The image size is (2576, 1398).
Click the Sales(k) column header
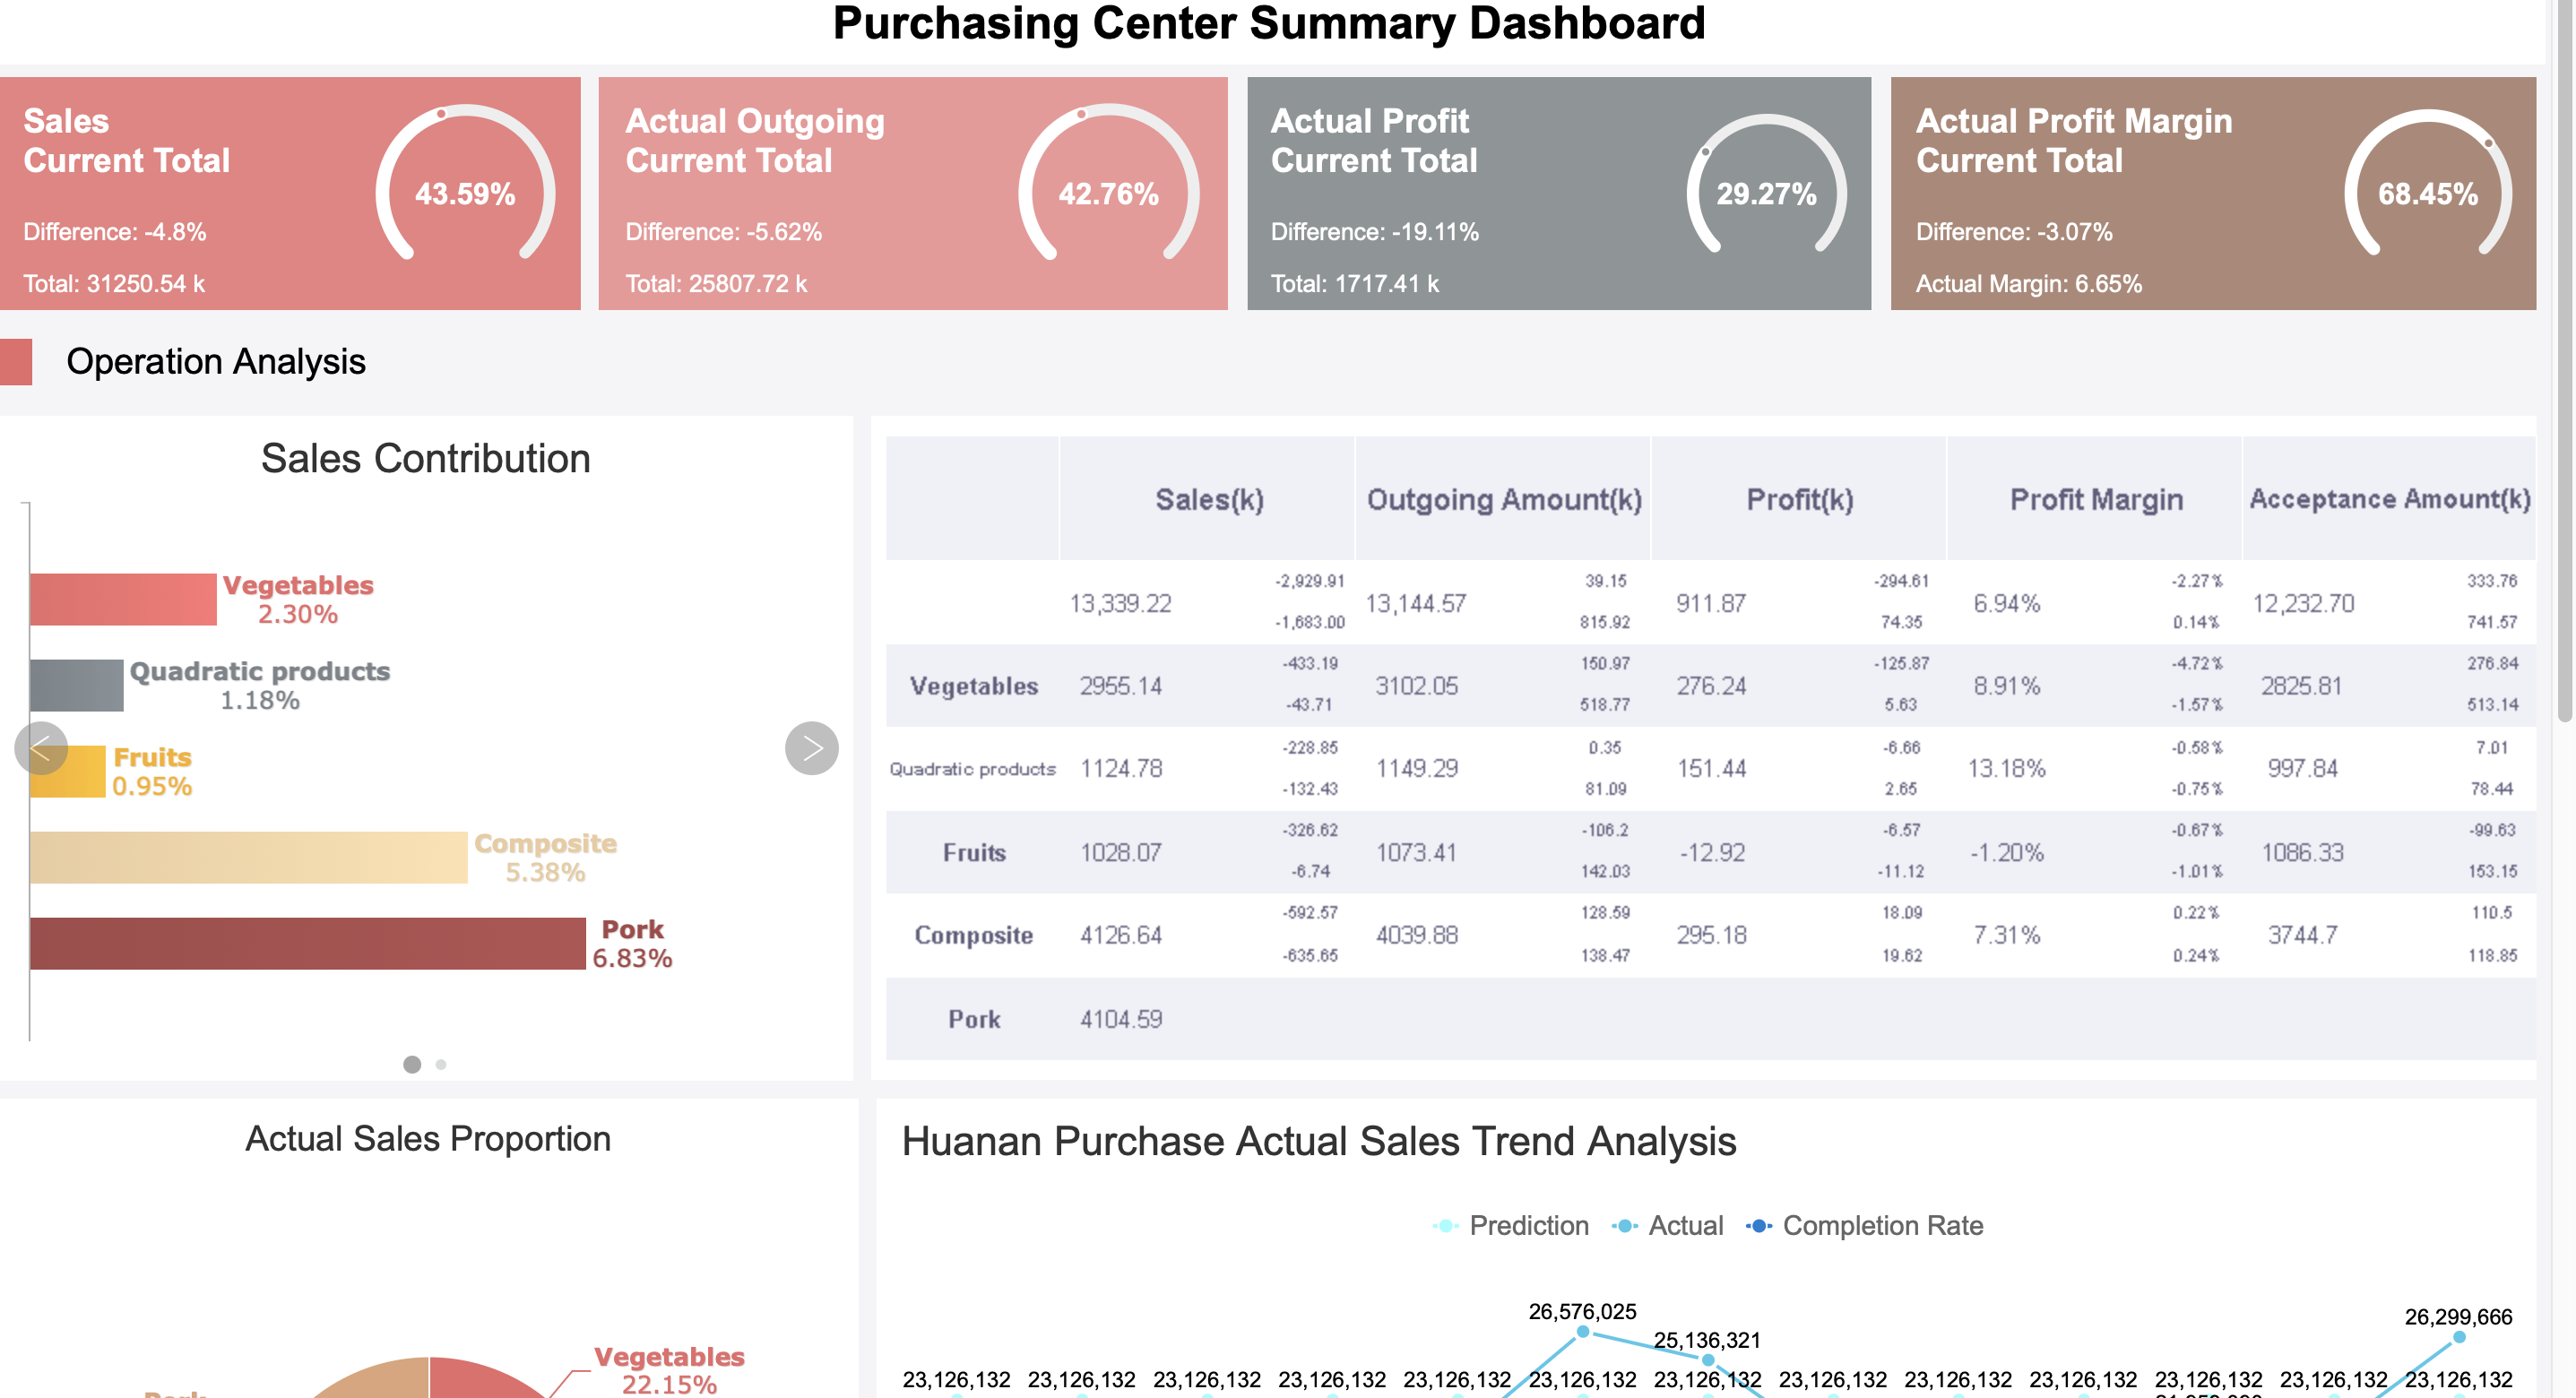1208,498
